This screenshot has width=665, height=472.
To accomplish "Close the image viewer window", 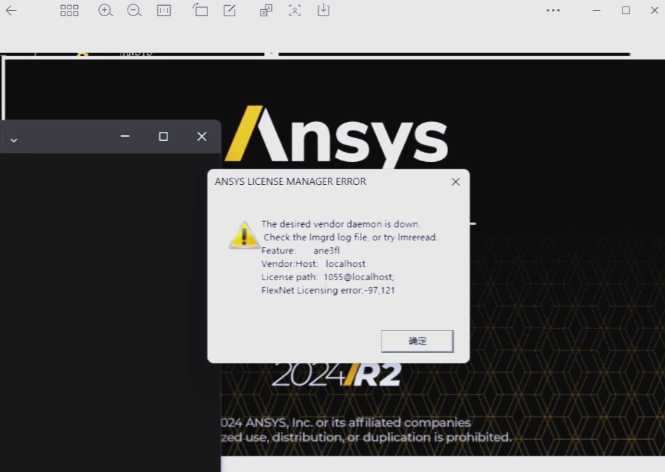I will [654, 10].
